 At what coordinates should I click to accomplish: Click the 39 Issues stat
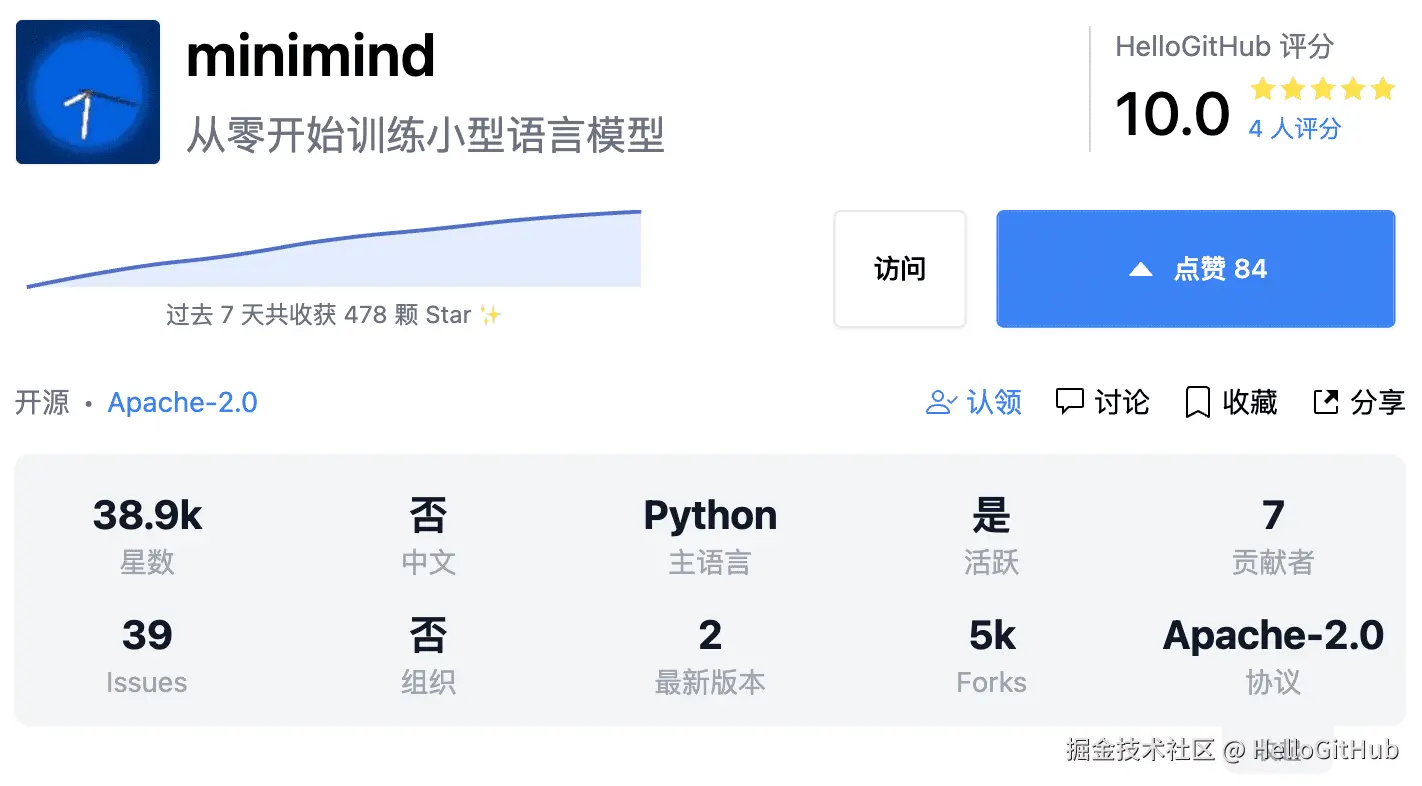pyautogui.click(x=147, y=636)
